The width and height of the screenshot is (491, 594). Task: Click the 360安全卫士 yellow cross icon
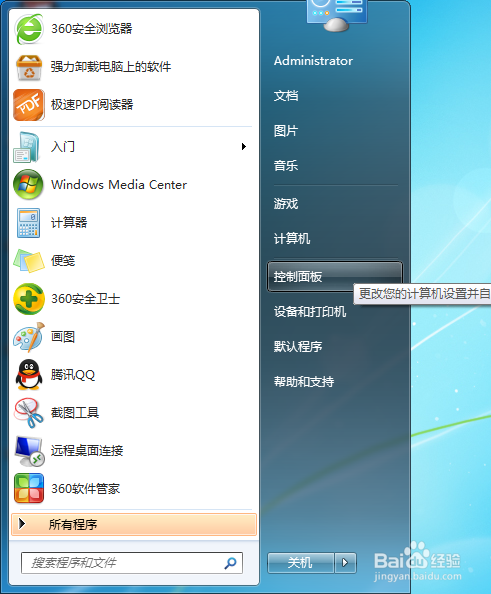click(29, 299)
